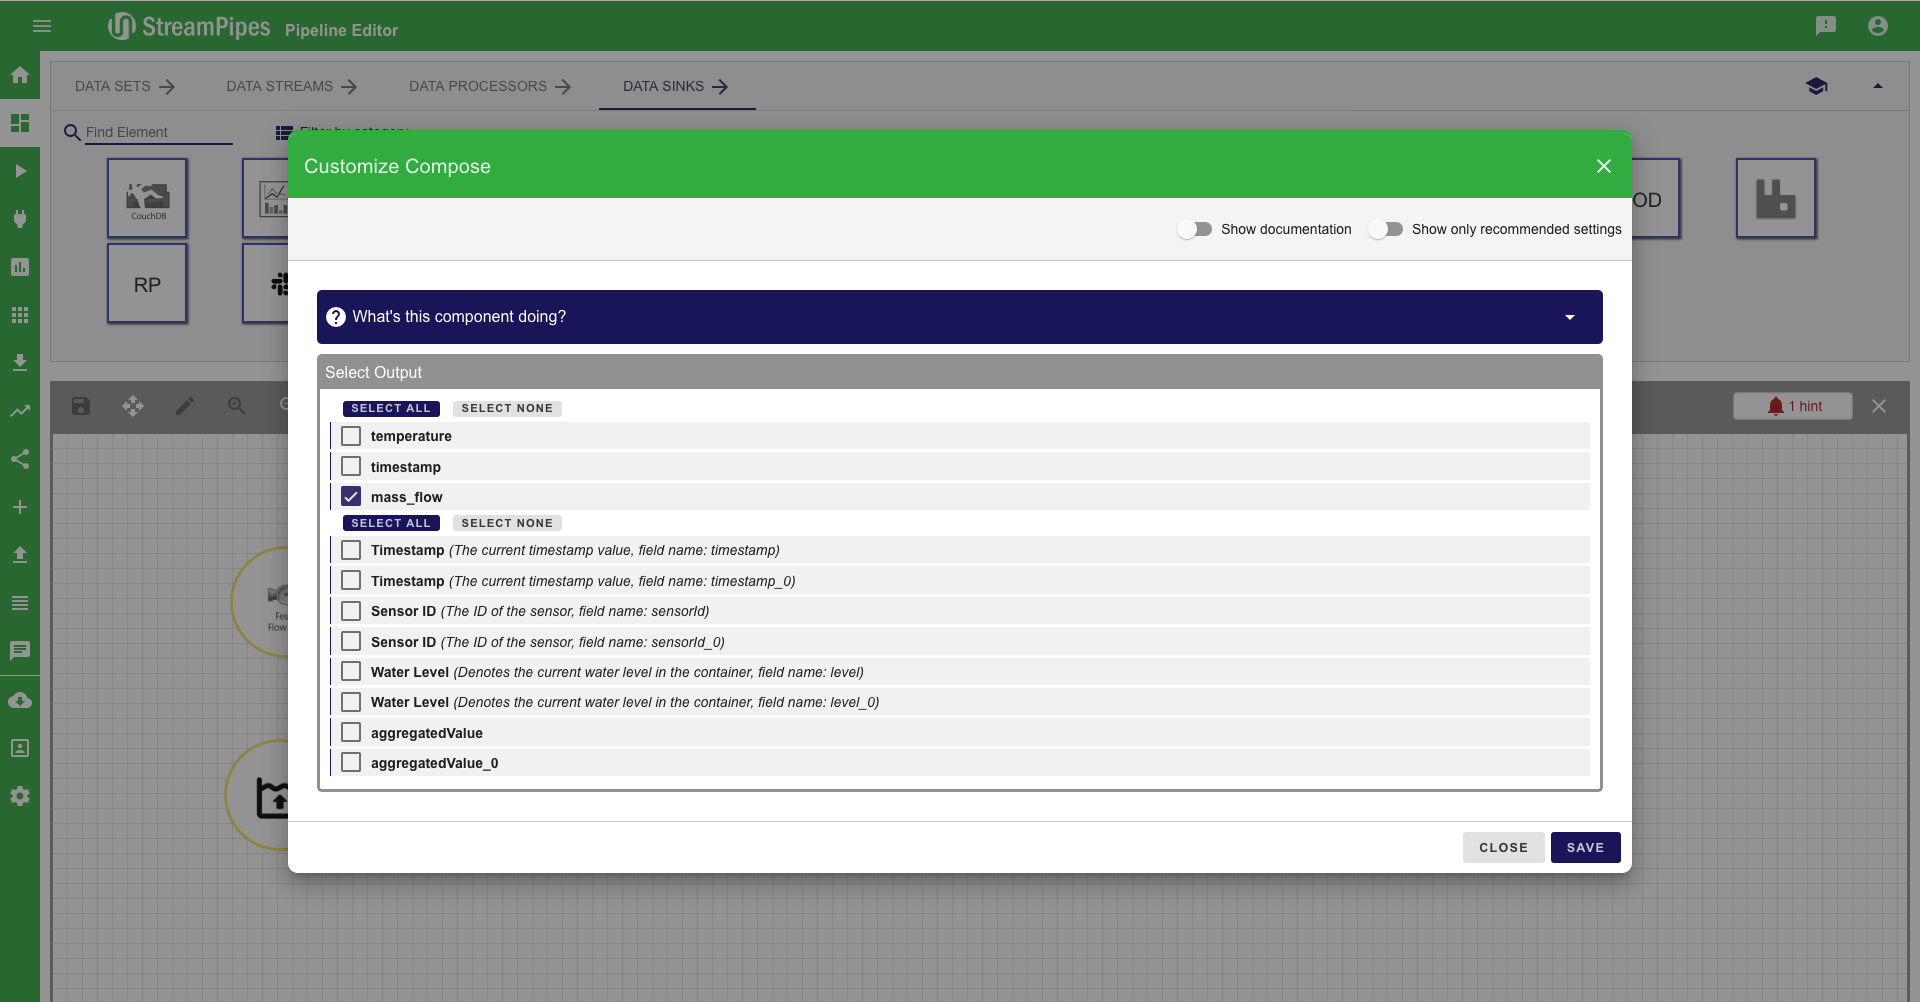Open the hamburger menu icon

[42, 26]
